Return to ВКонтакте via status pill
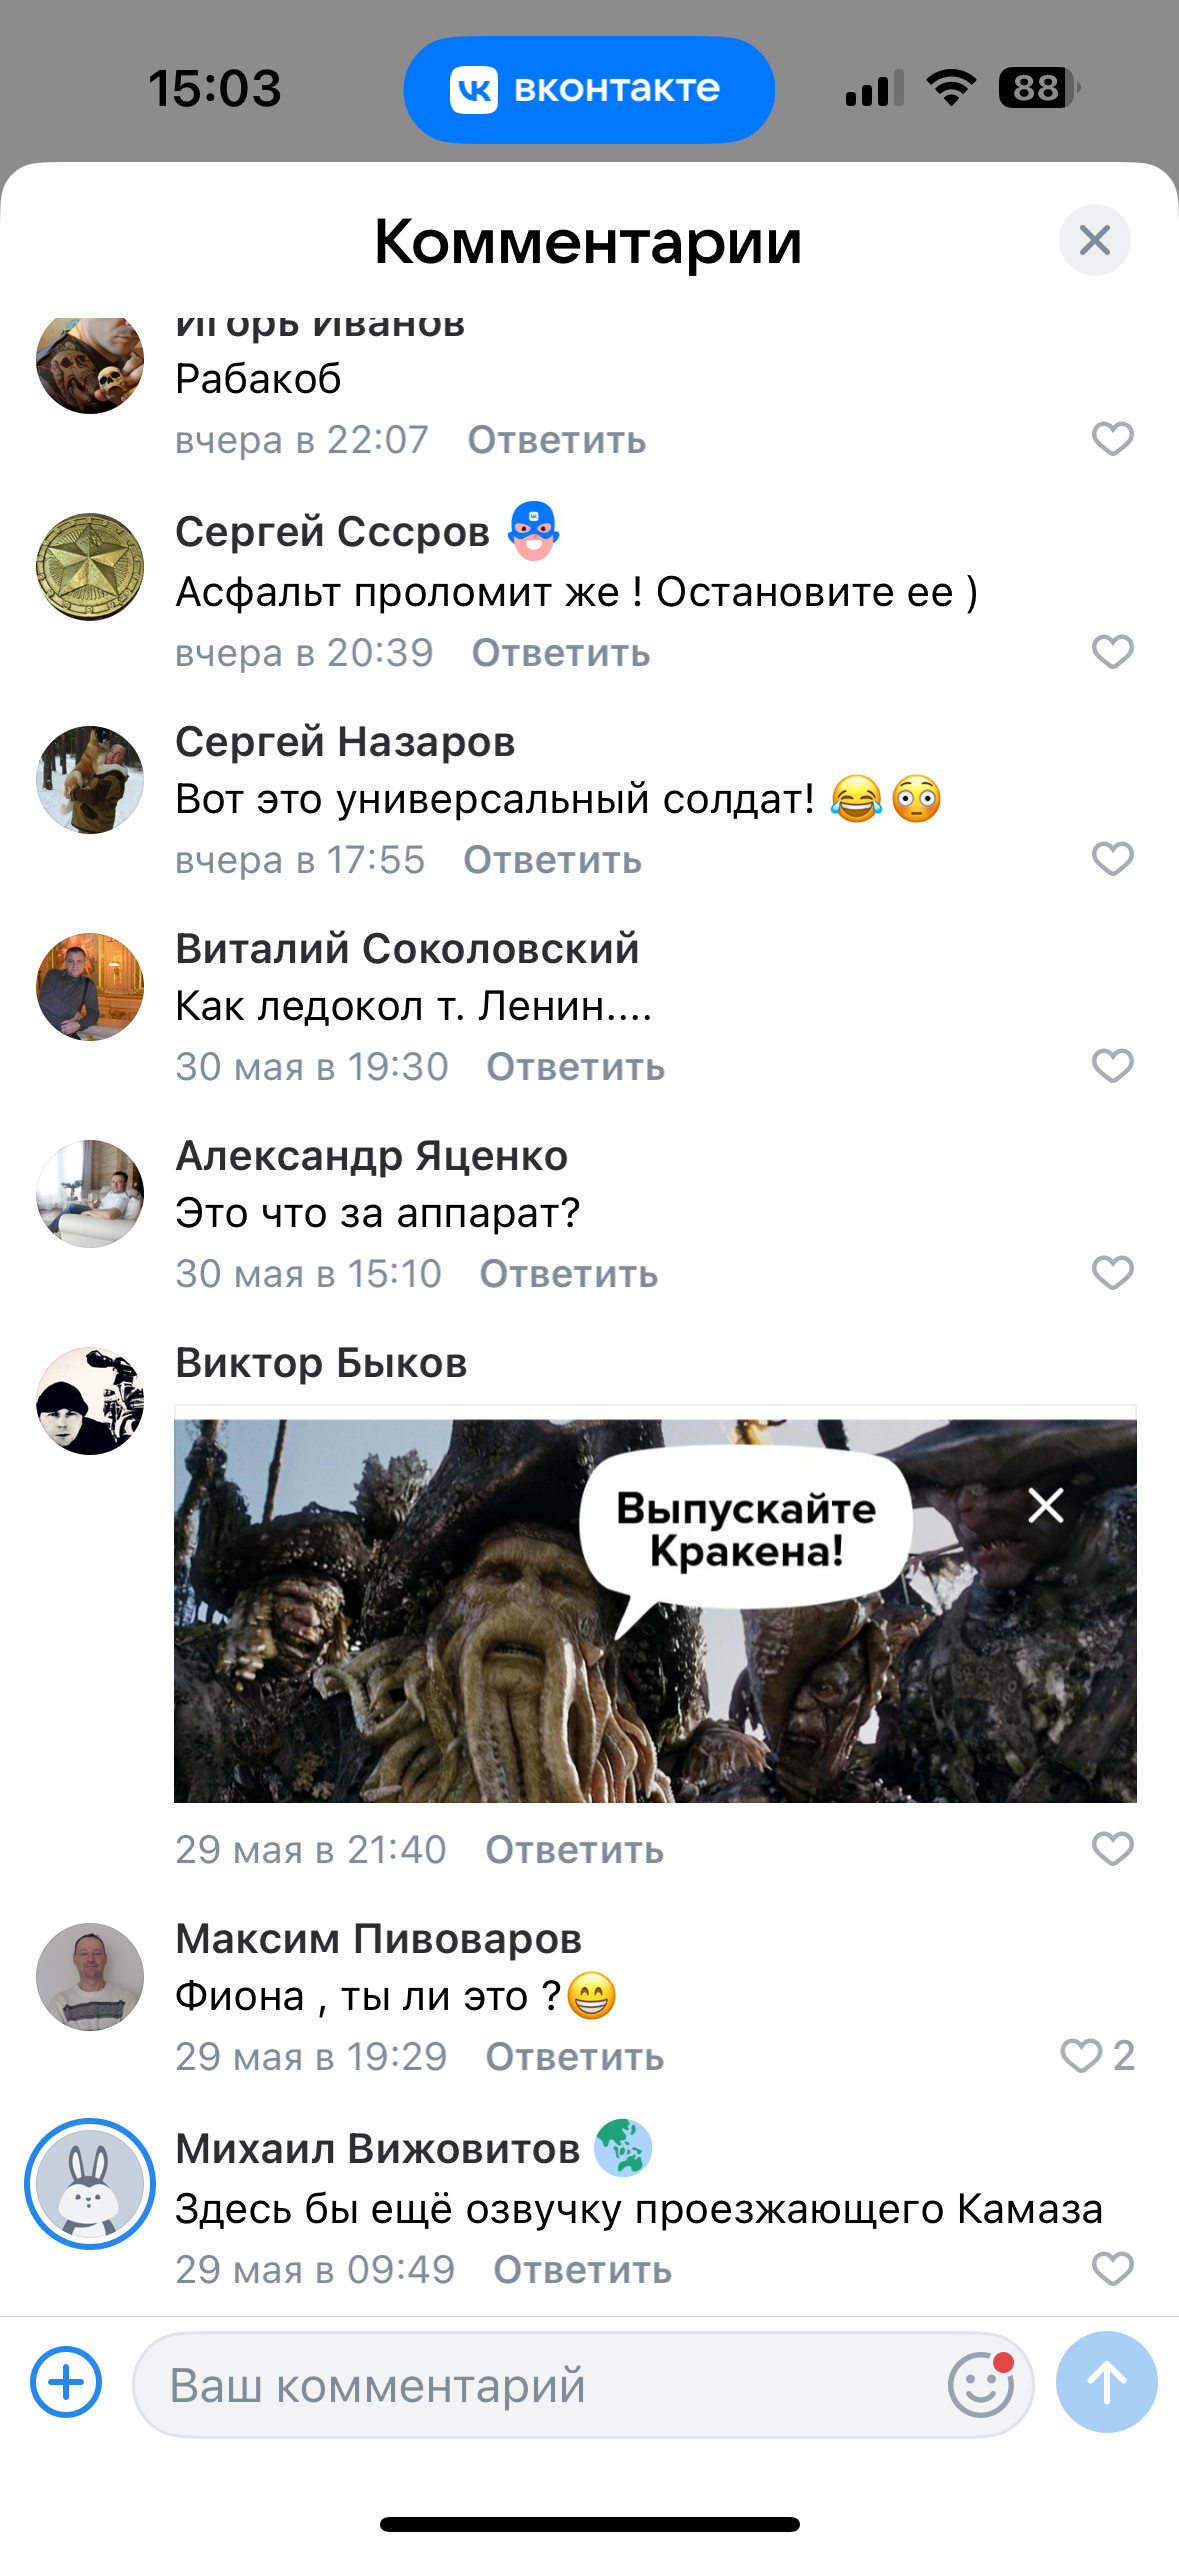This screenshot has height=2556, width=1179. point(589,89)
